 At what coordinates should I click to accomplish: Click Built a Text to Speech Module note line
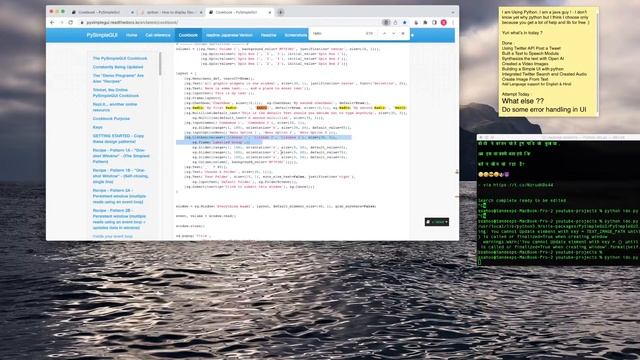530,53
